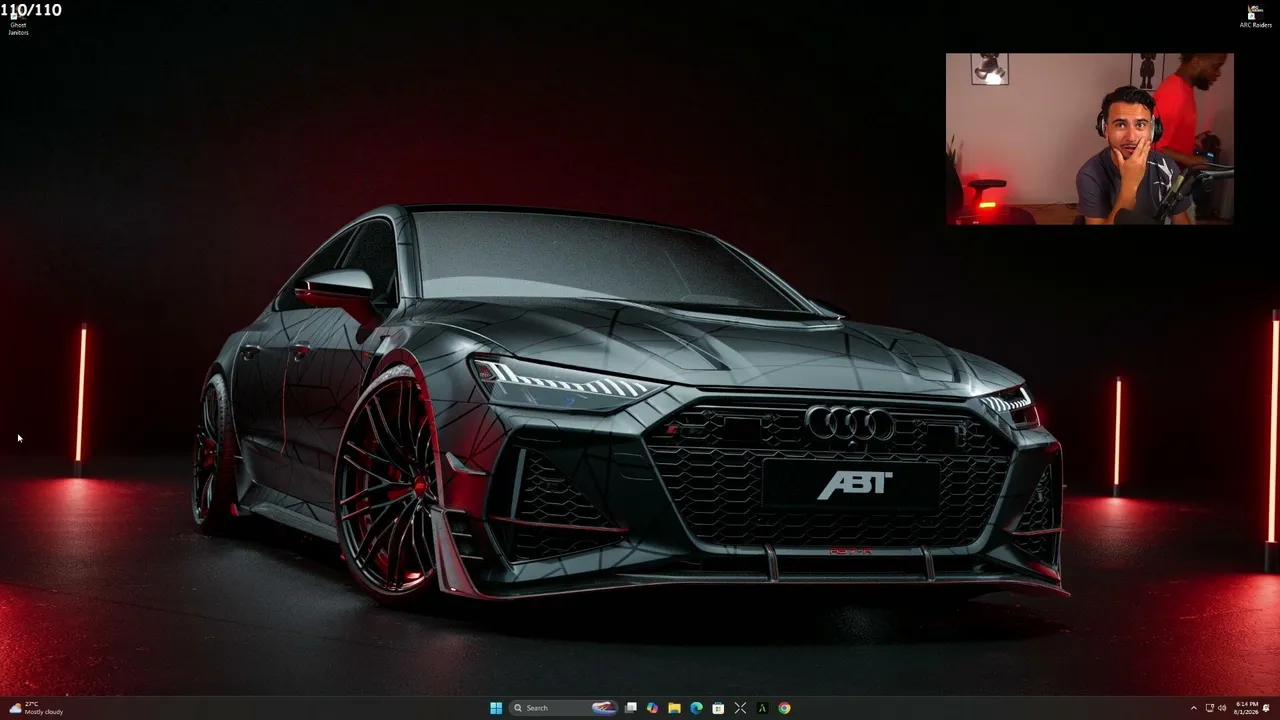
Task: Open the weather widget showing Mostly cloudy
Action: (x=36, y=708)
